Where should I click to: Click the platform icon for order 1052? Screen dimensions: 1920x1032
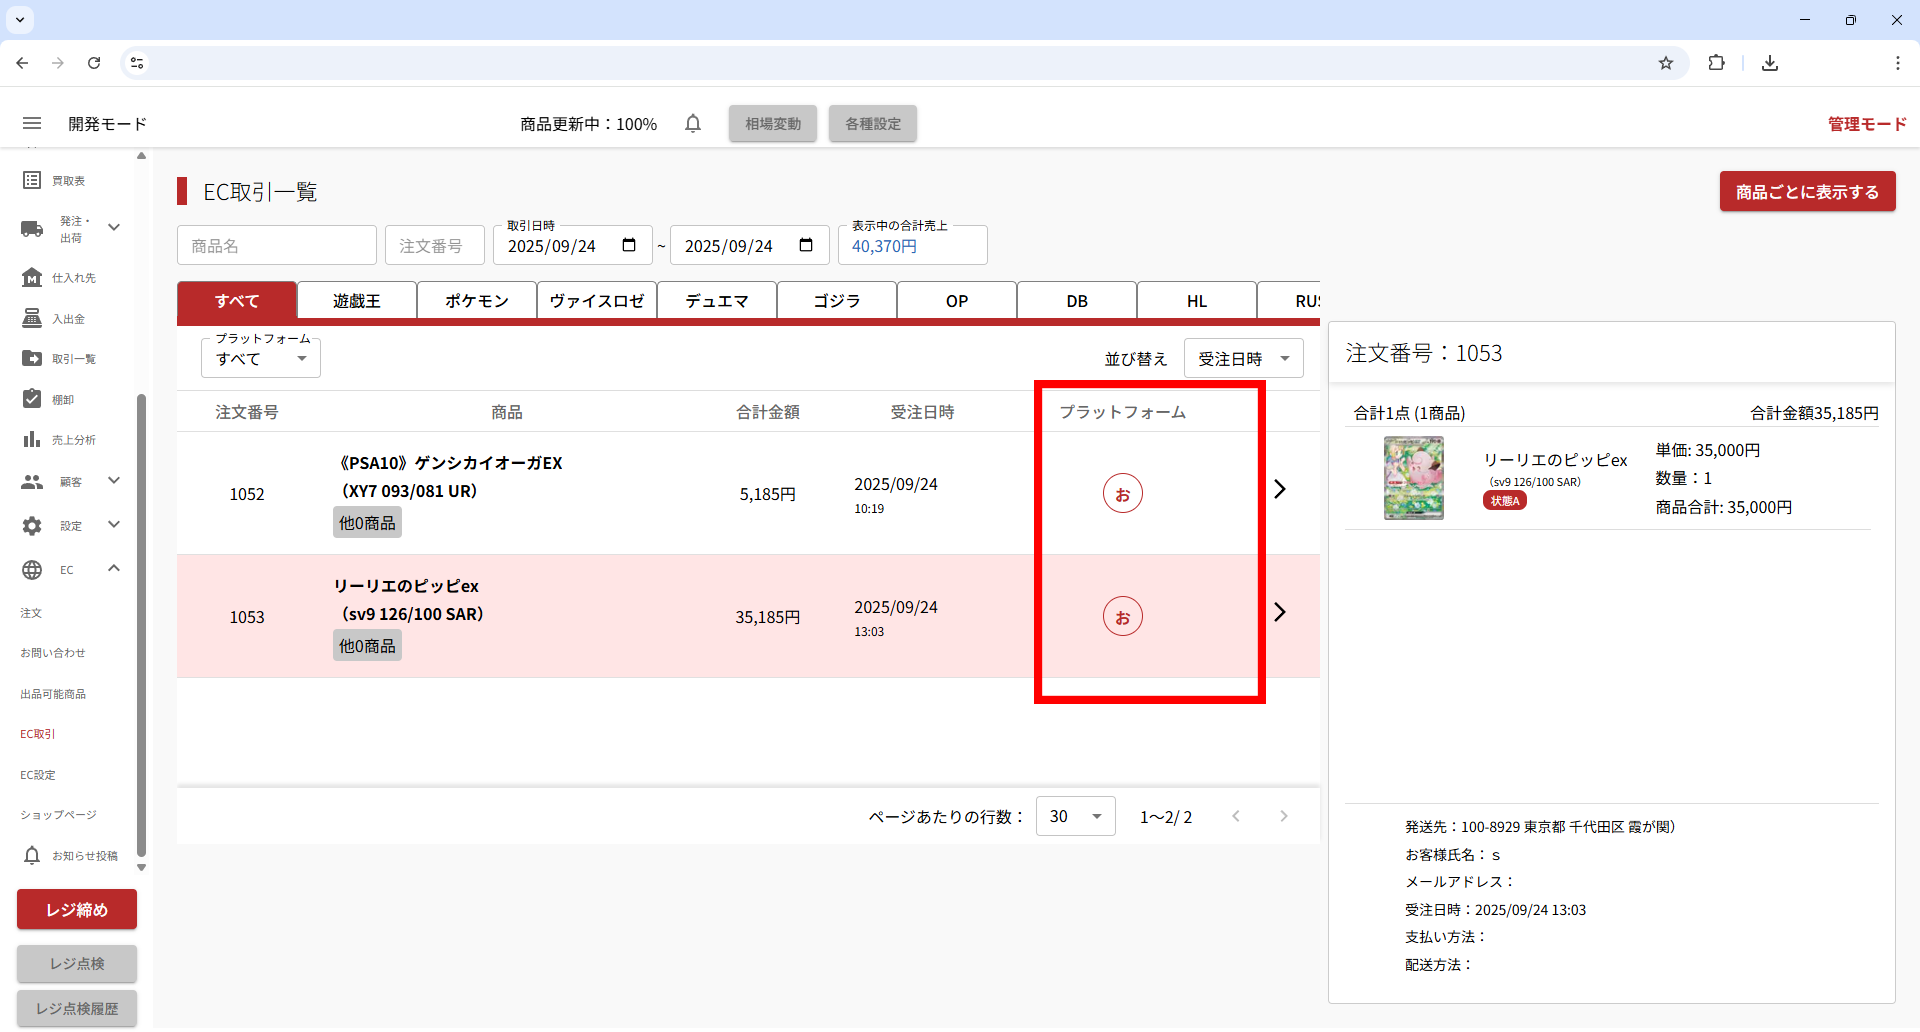(x=1122, y=494)
